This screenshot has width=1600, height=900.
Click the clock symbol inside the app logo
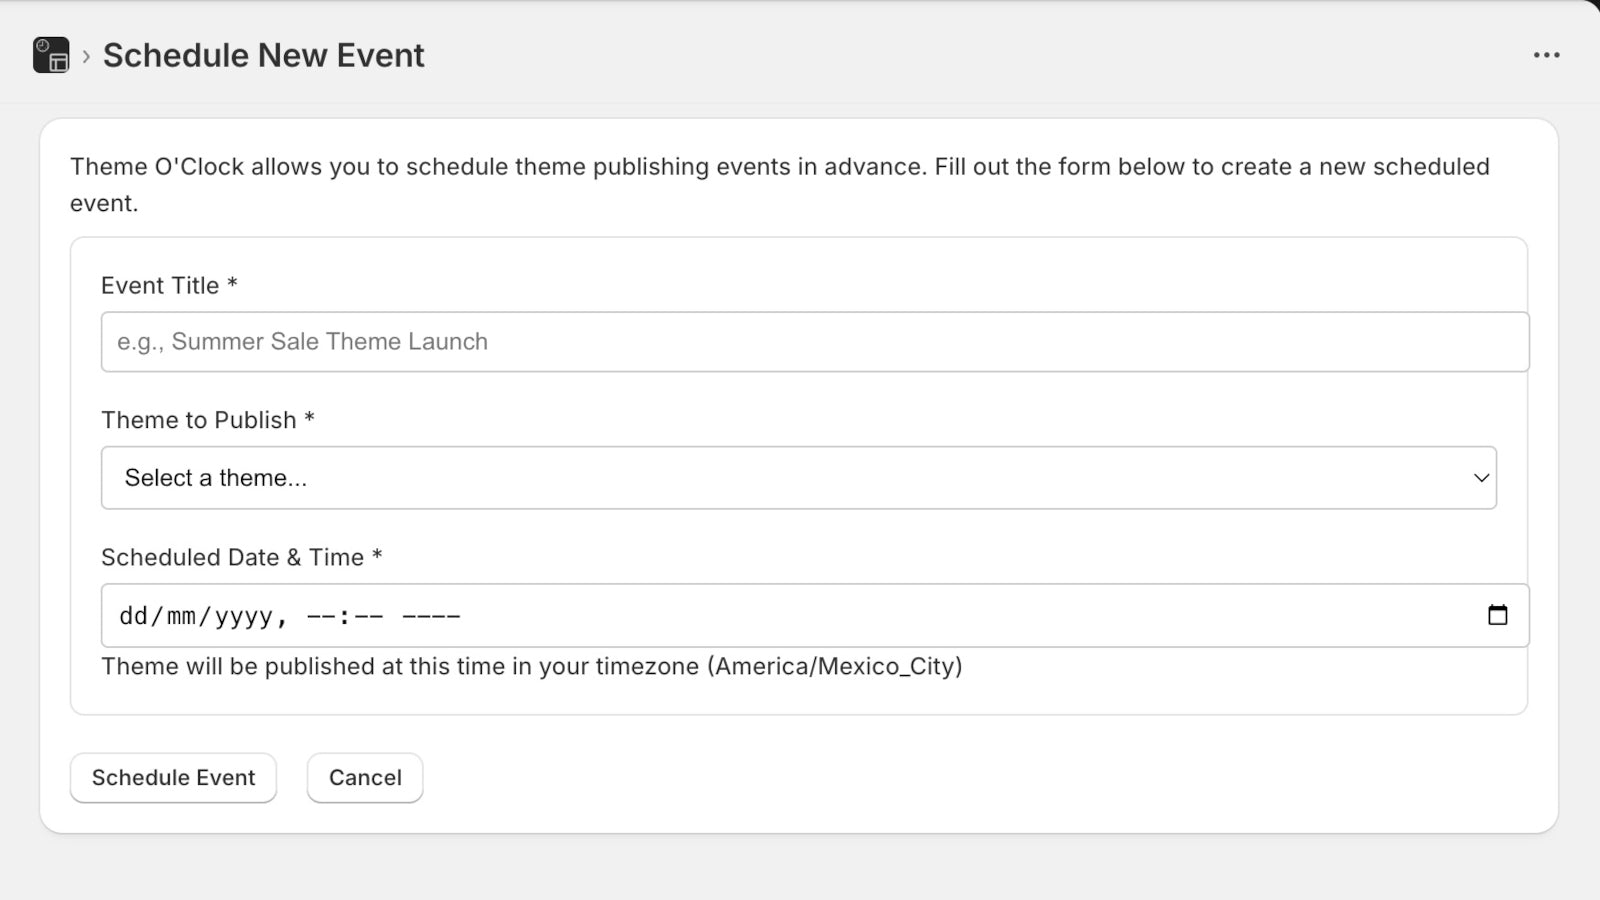[x=44, y=47]
